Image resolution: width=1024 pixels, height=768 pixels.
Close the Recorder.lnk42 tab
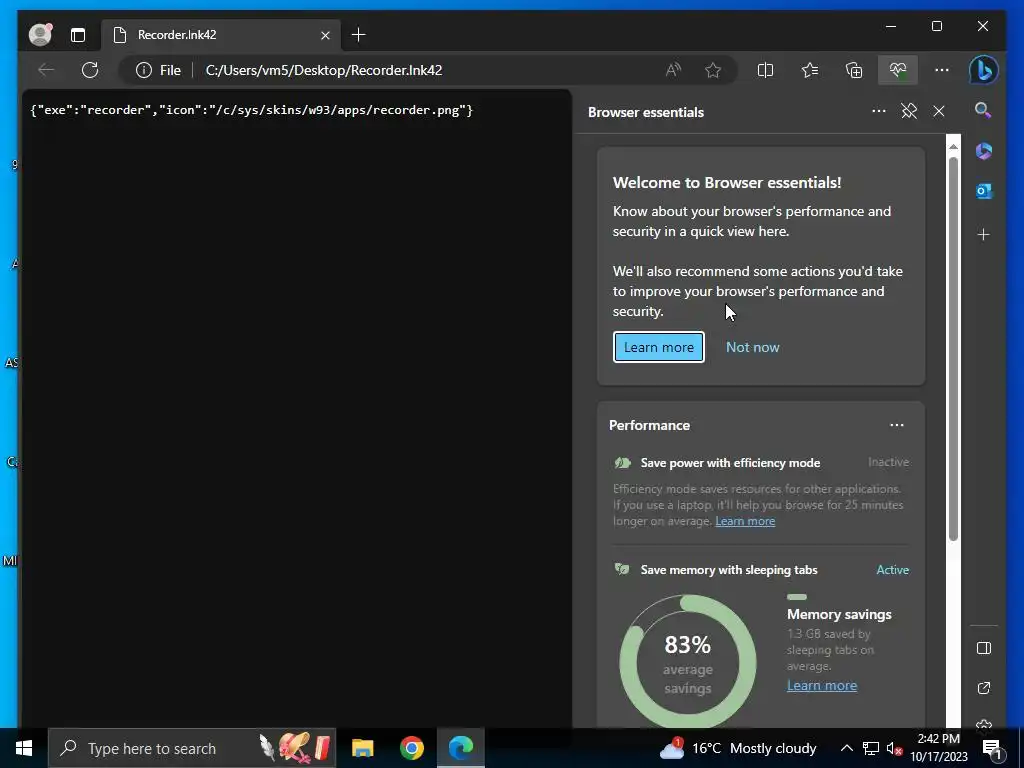(325, 35)
